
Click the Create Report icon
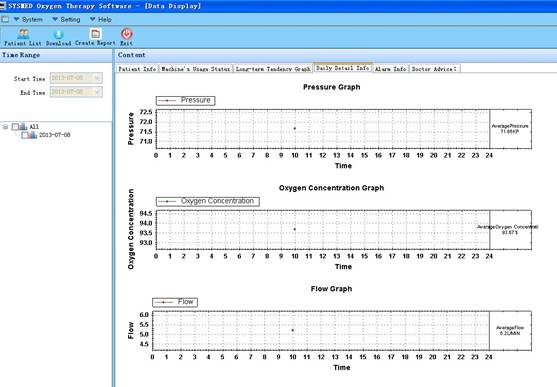pos(95,34)
